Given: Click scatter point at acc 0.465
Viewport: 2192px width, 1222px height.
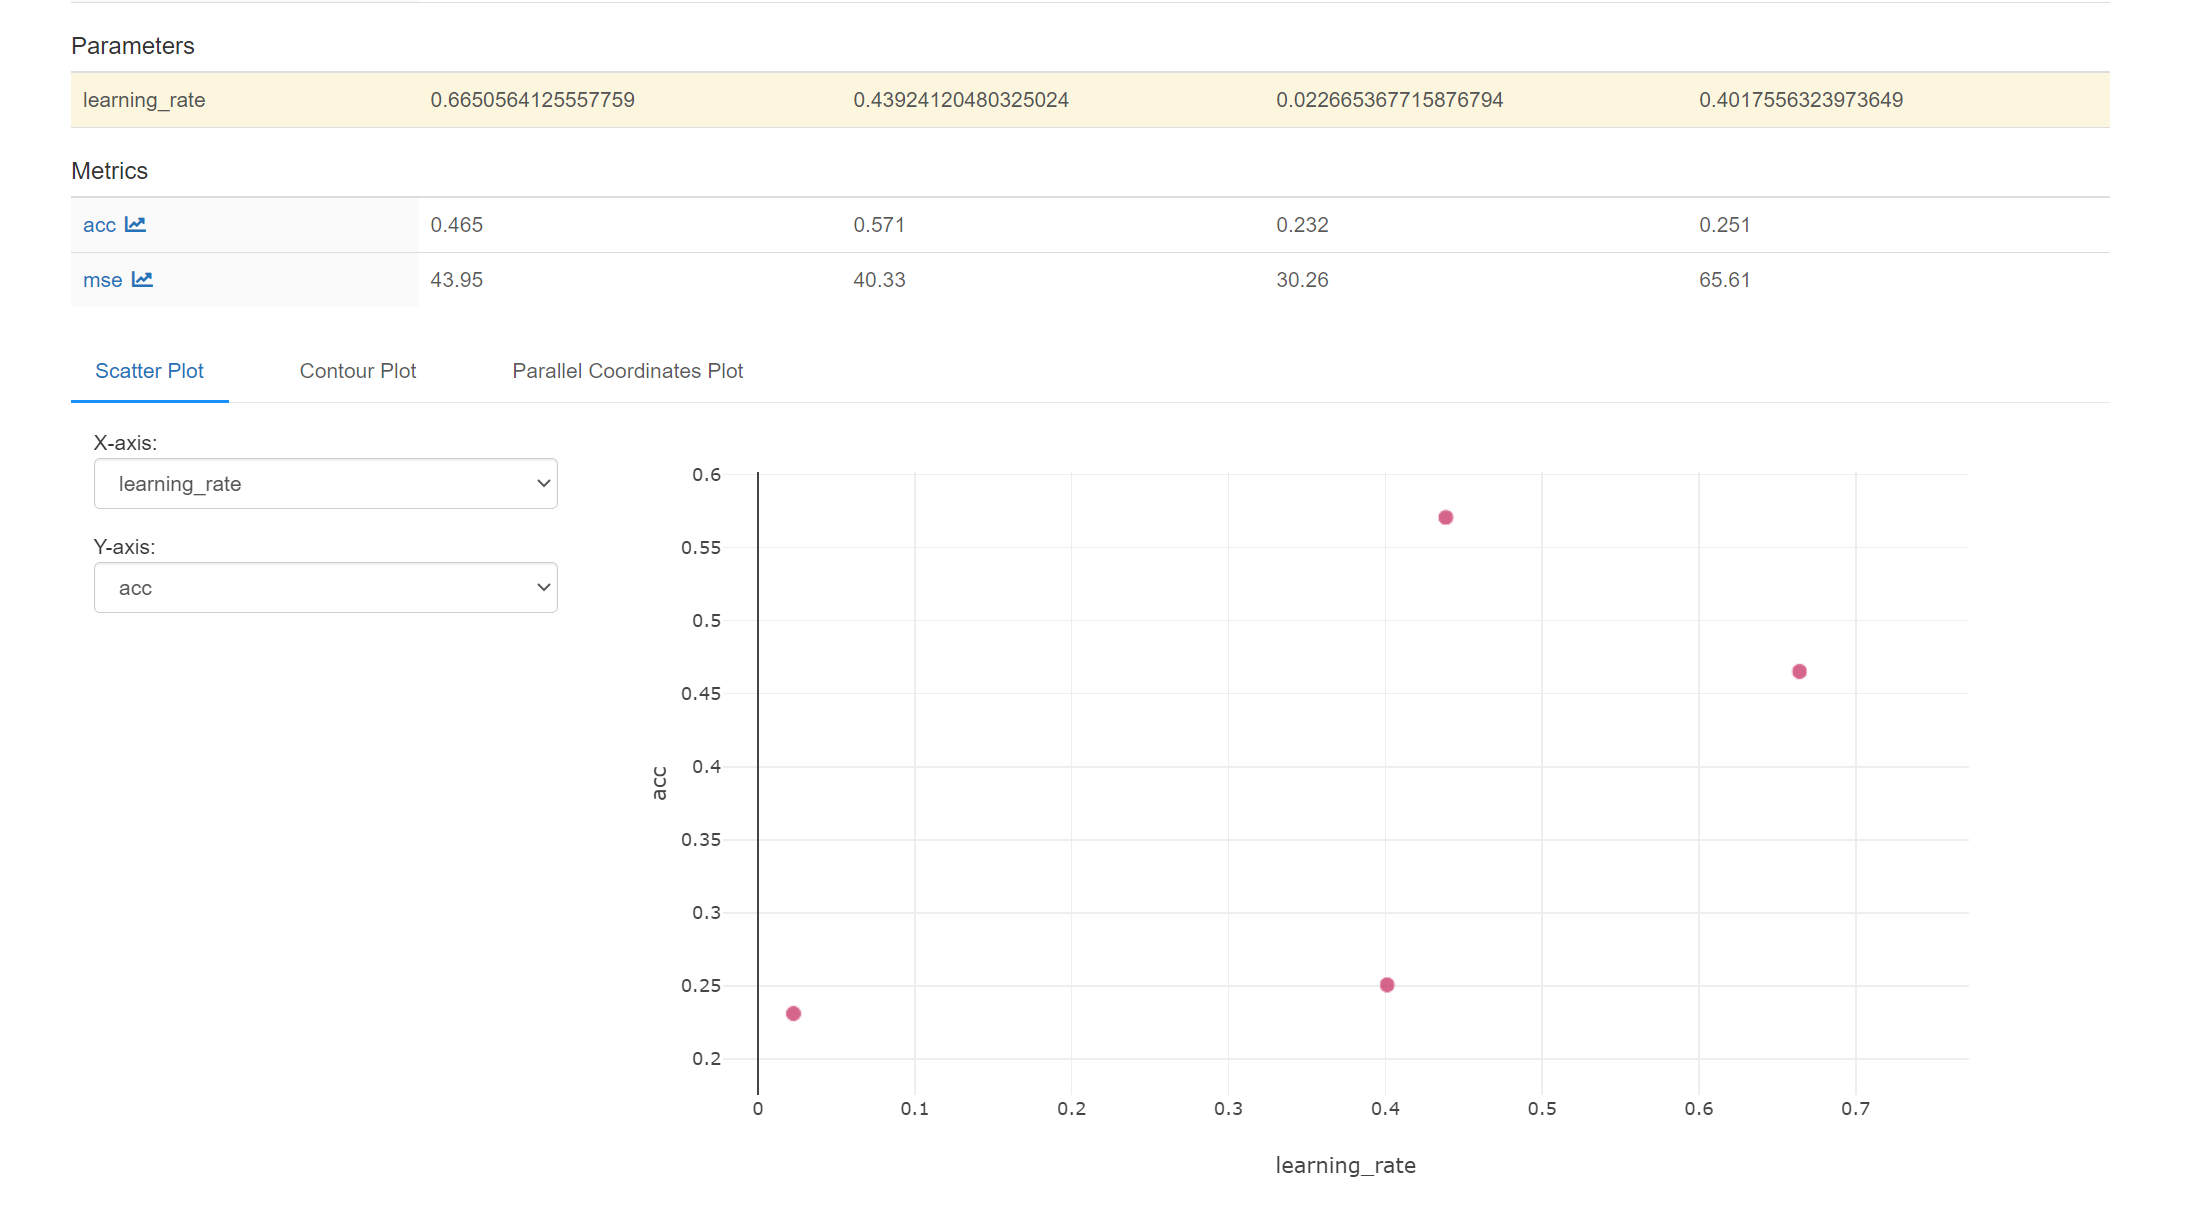Looking at the screenshot, I should [x=1799, y=672].
